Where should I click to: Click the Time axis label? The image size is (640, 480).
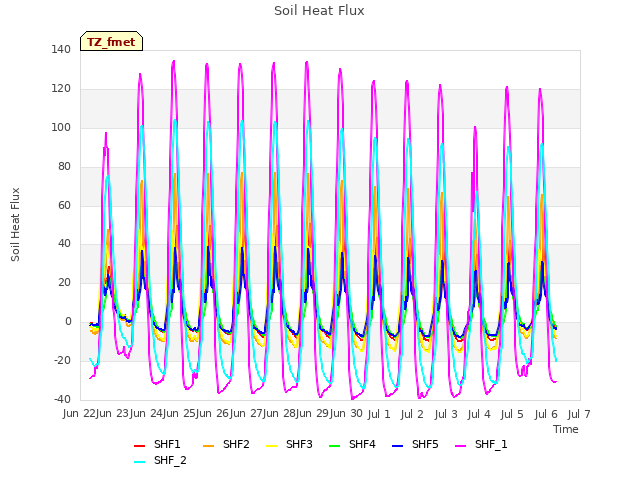[566, 429]
